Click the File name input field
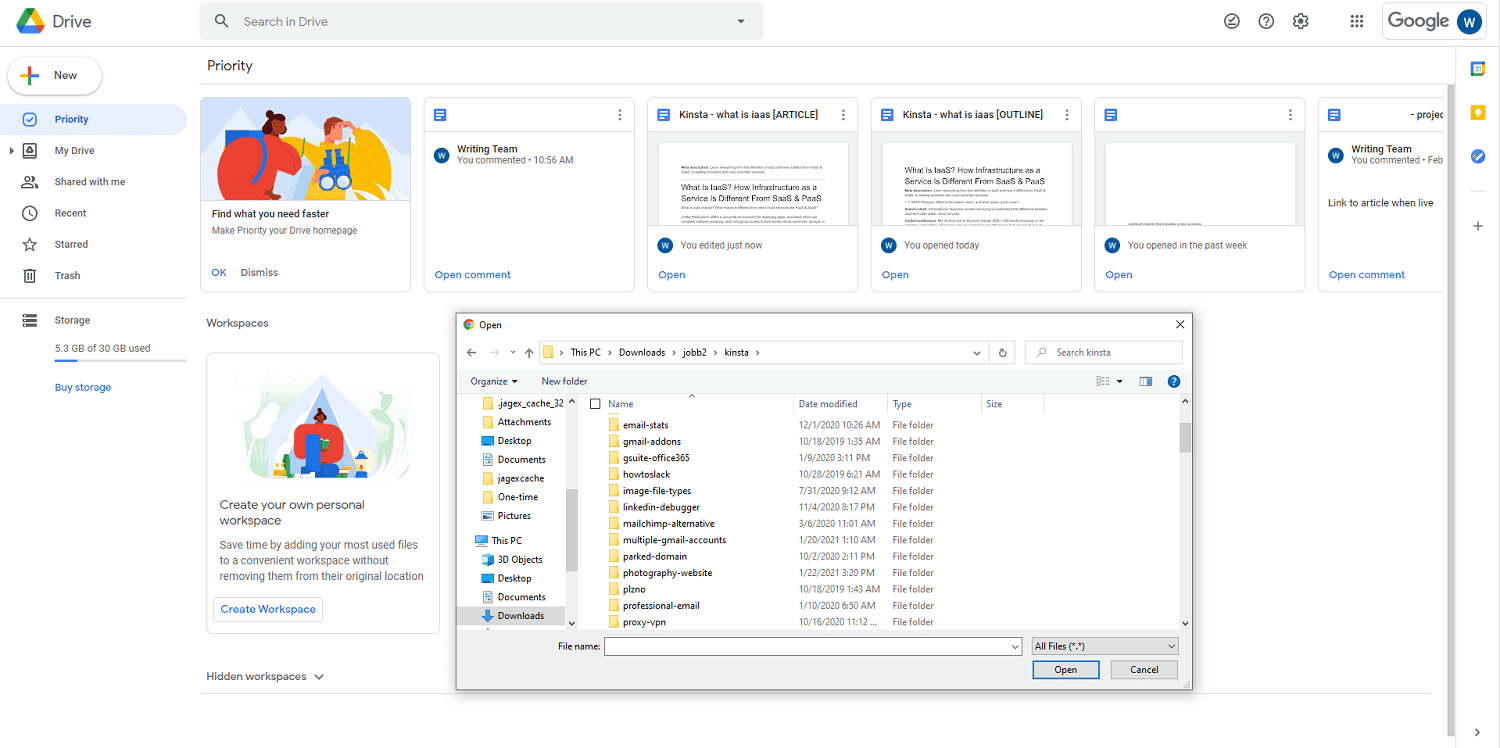 pos(810,645)
